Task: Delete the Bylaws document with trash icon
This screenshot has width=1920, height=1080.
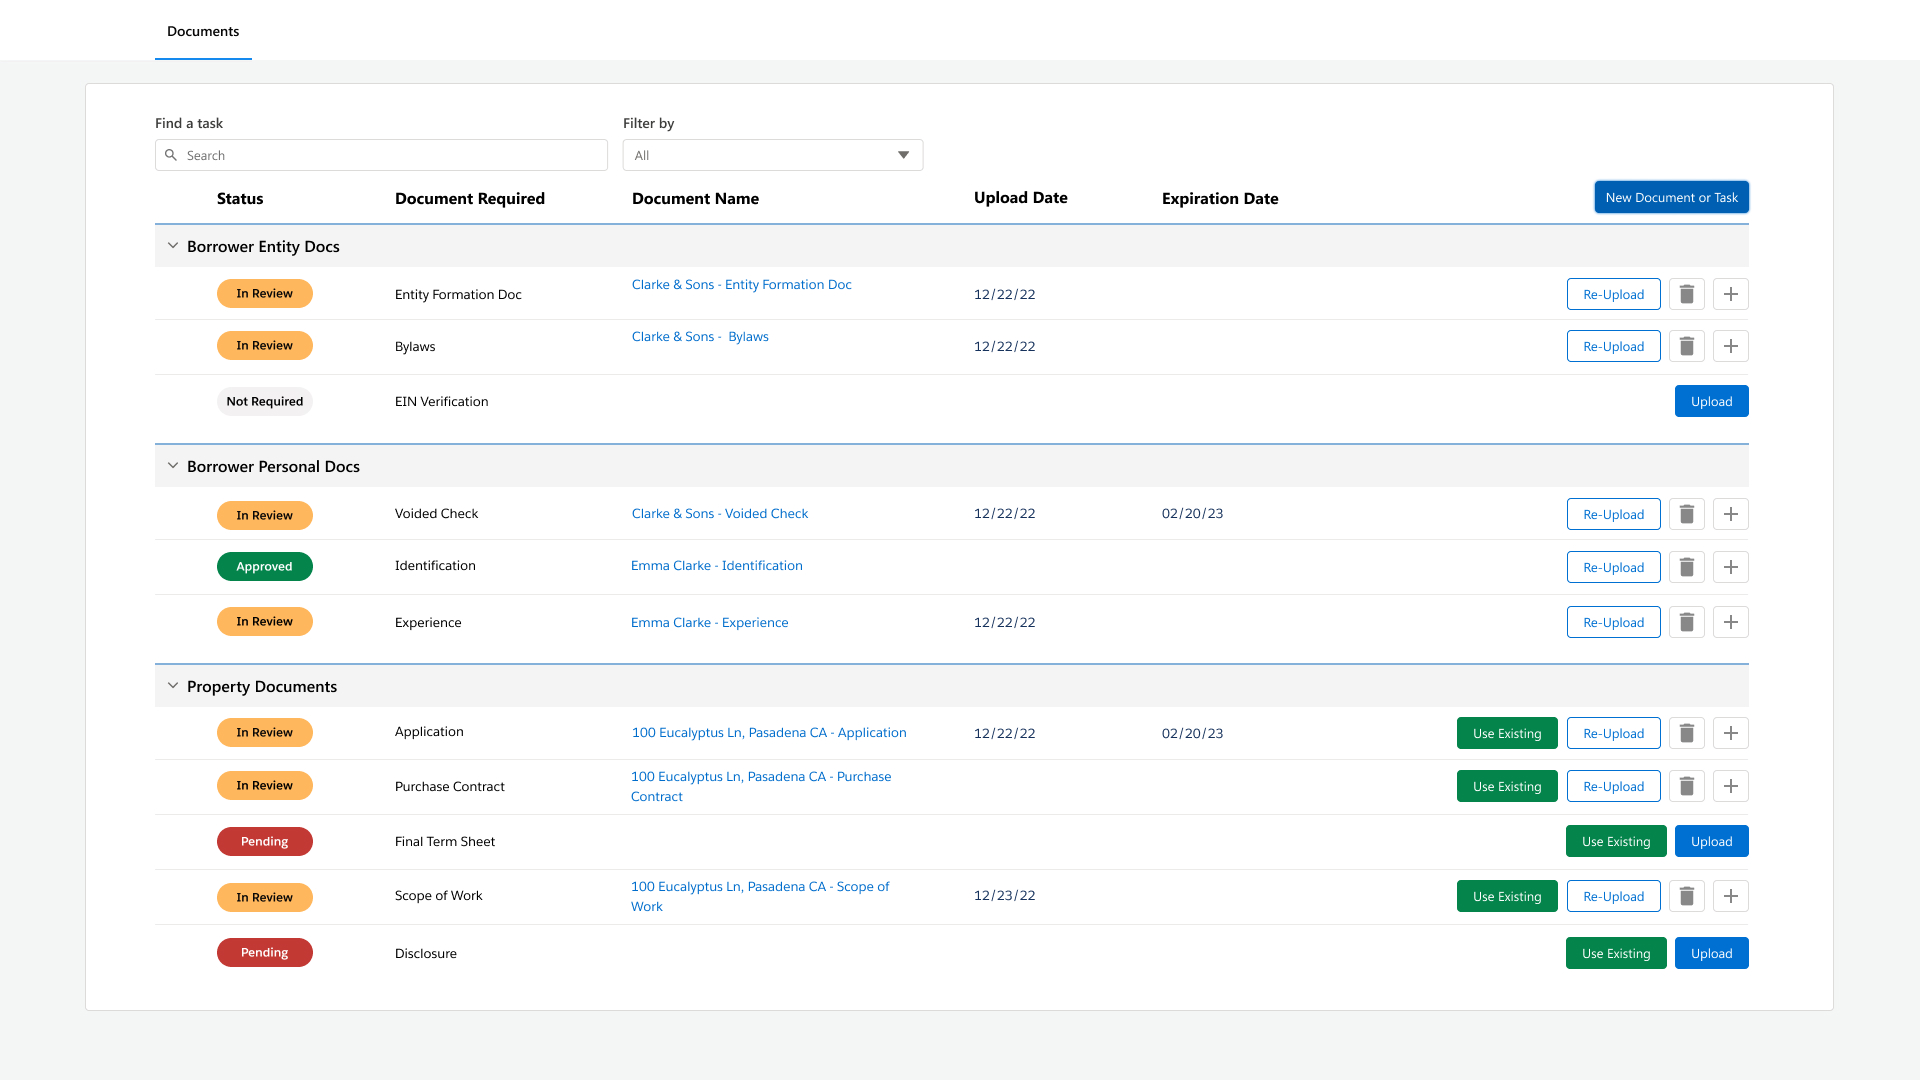Action: (x=1686, y=346)
